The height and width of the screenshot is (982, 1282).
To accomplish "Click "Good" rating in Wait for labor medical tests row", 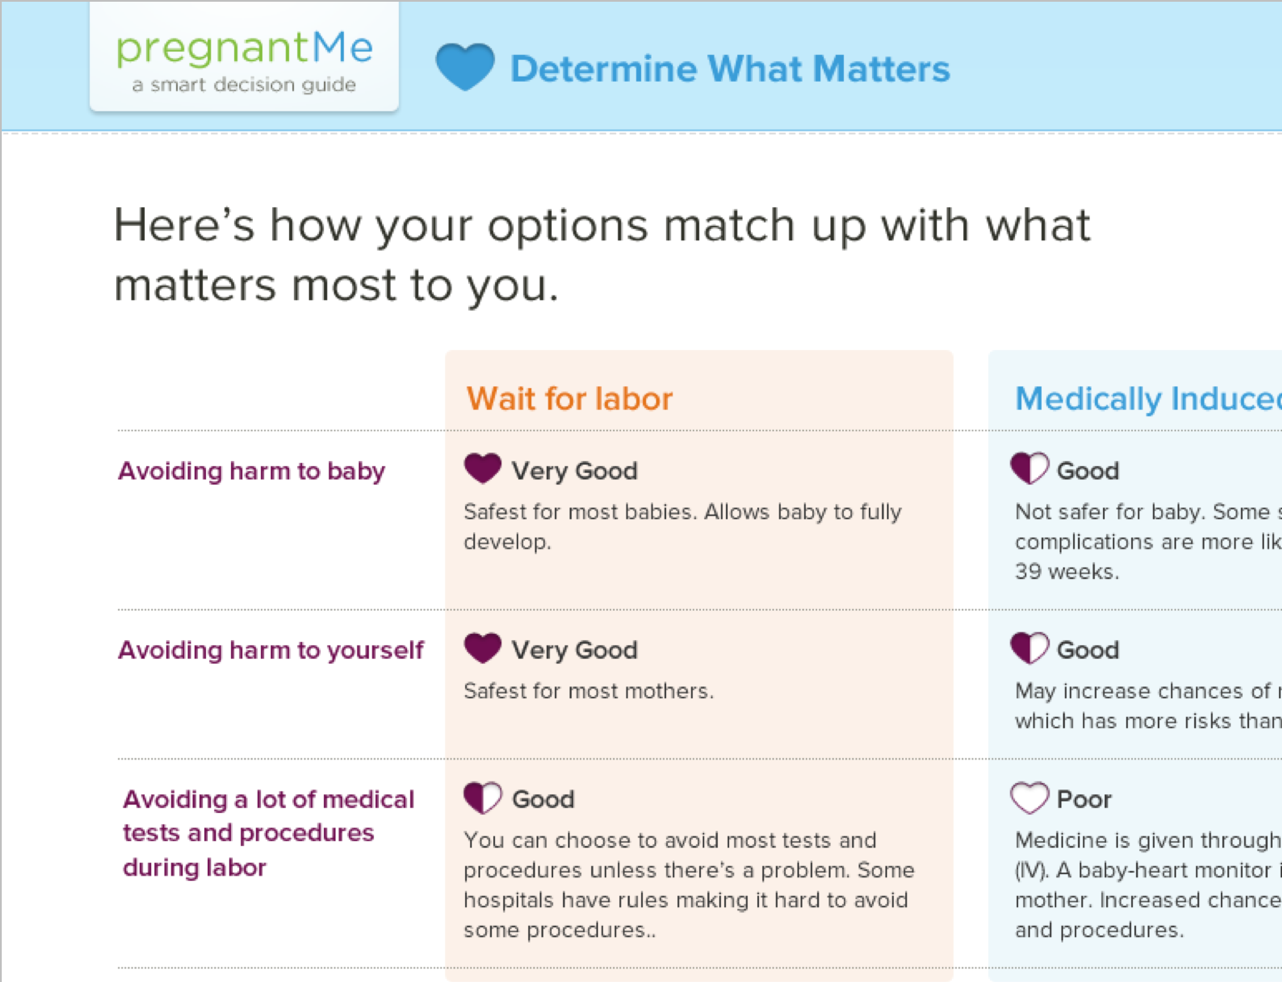I will click(x=543, y=799).
